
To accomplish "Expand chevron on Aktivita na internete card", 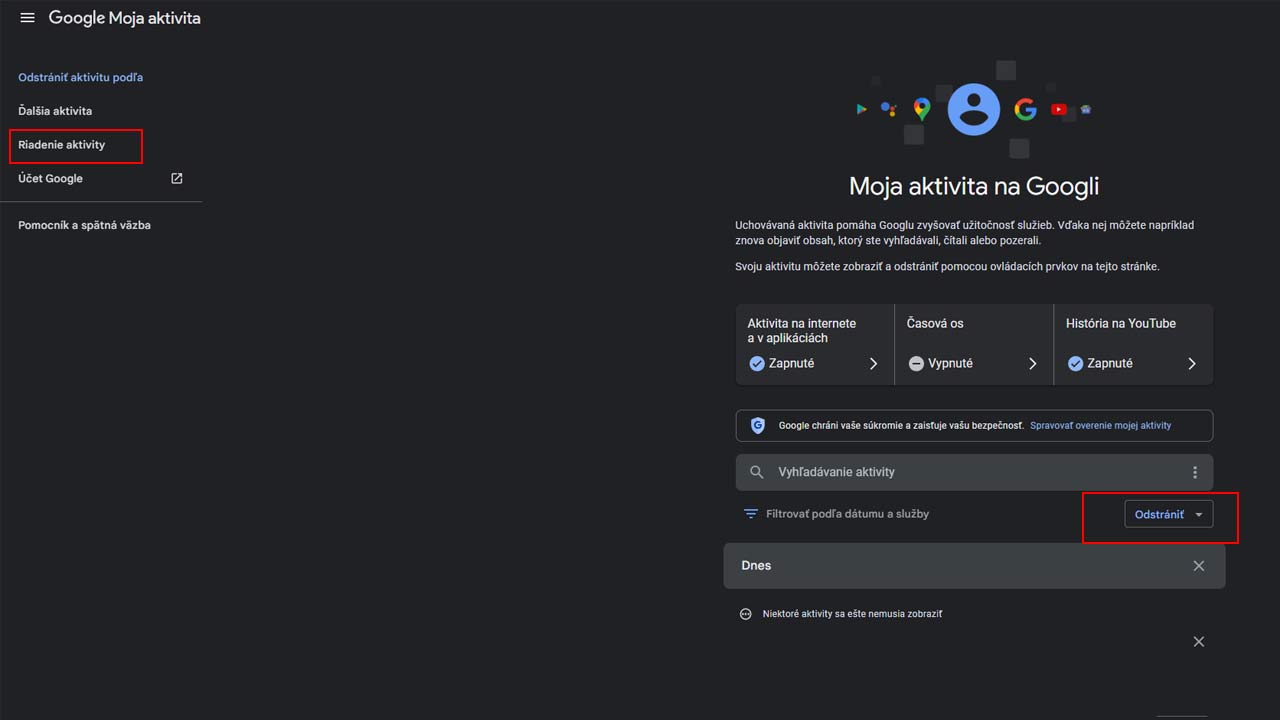I will pos(873,364).
